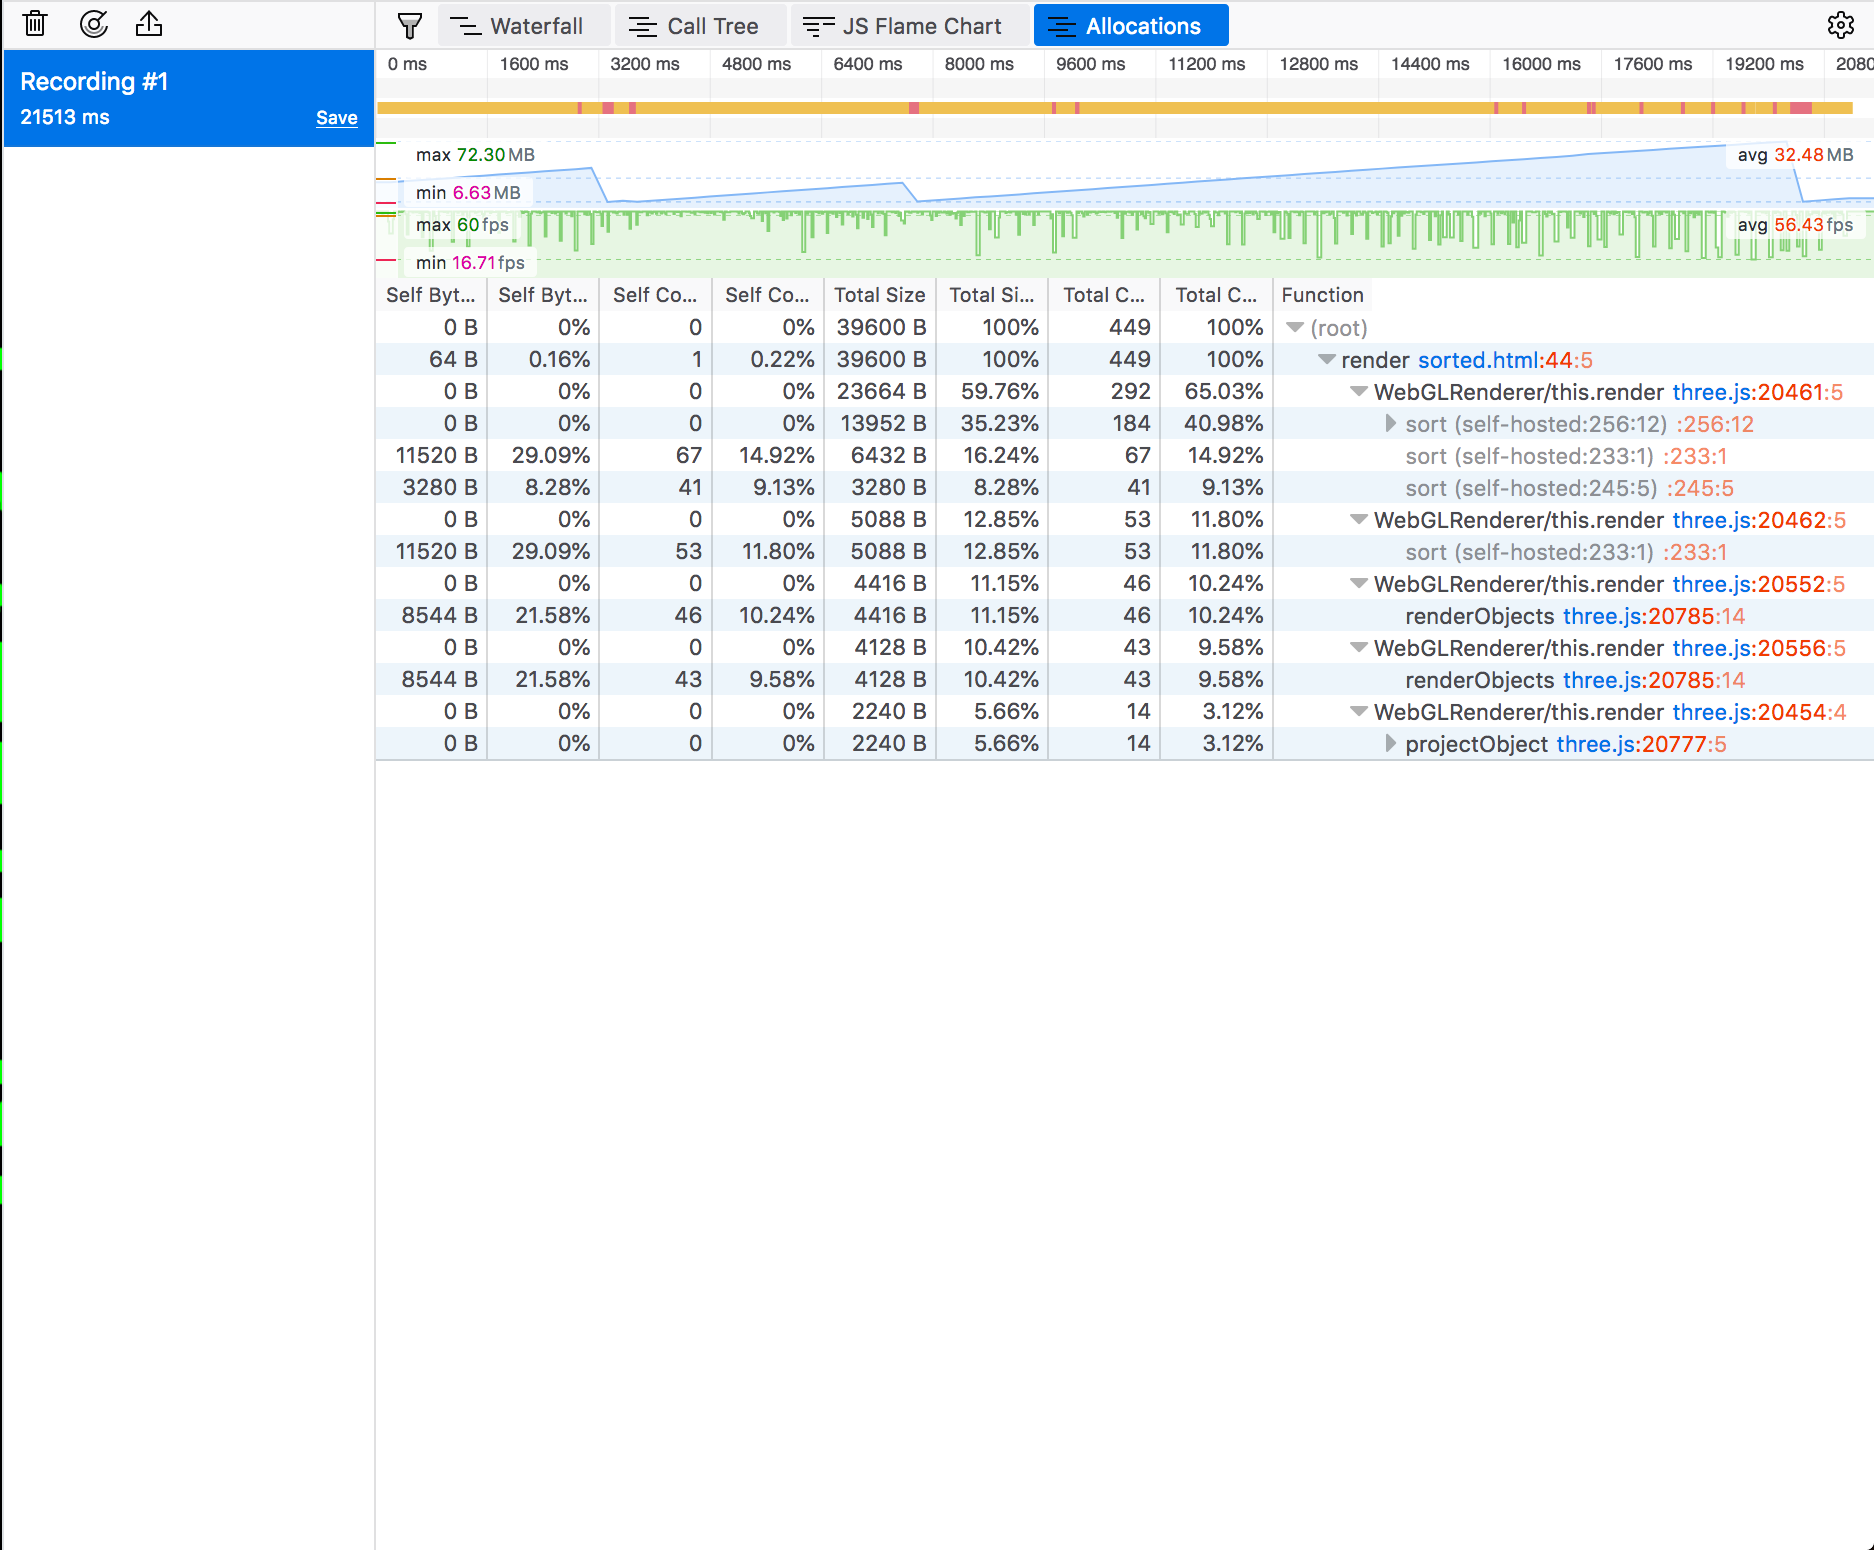Screen dimensions: 1874x1550
Task: Expand the sort (self-hosted:256:12) node
Action: [x=1390, y=424]
